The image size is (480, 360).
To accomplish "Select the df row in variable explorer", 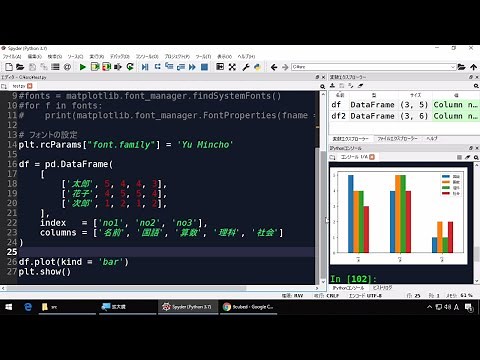I will pos(404,105).
